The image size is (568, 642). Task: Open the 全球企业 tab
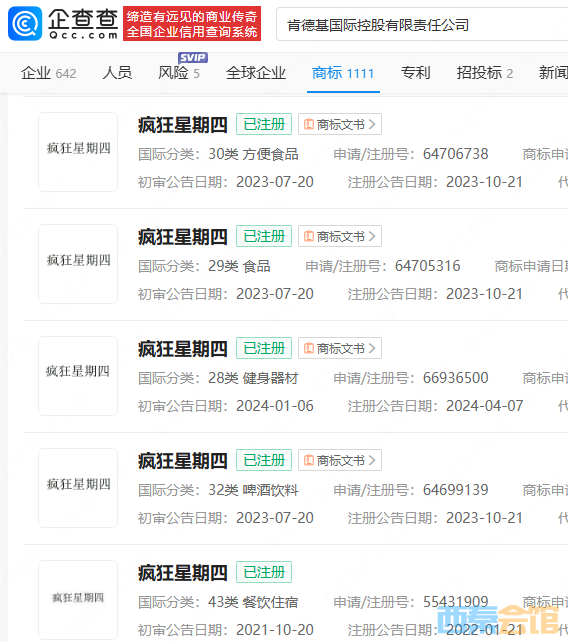(256, 73)
